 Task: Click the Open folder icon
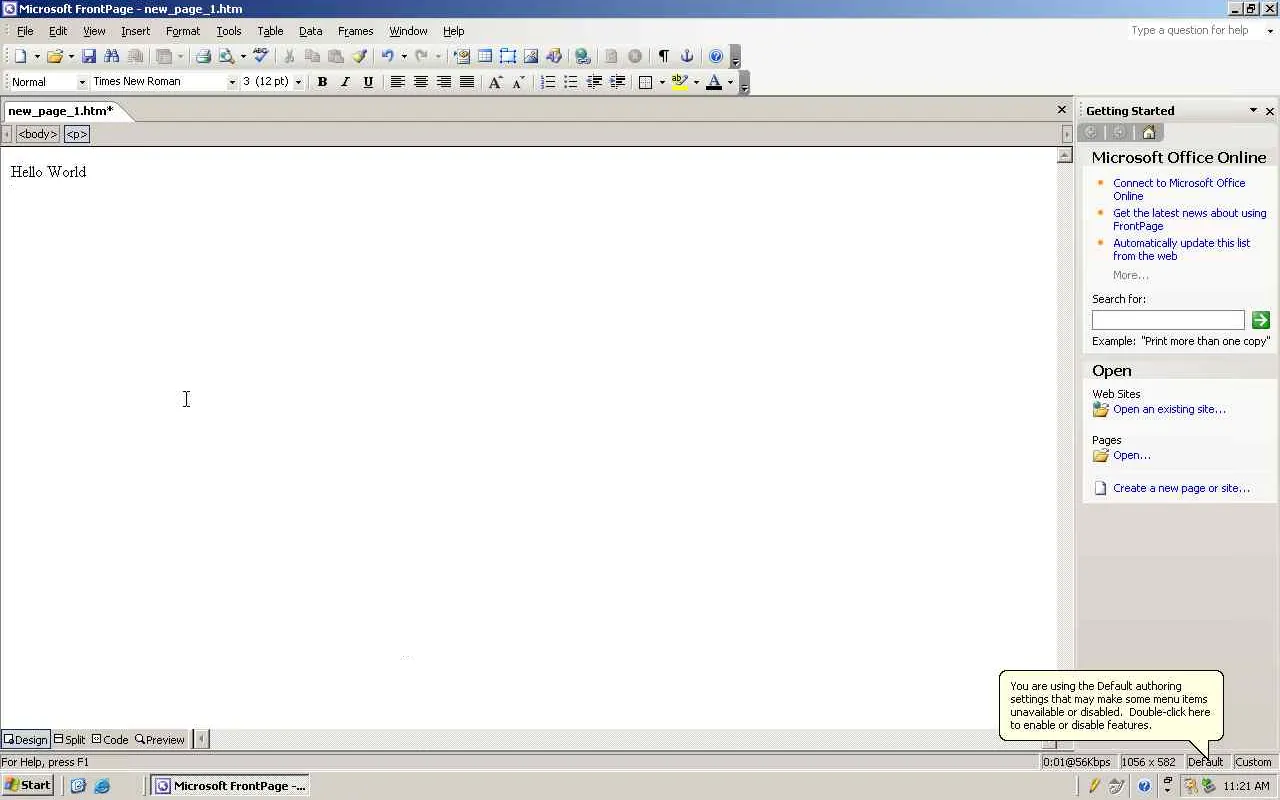pos(55,56)
